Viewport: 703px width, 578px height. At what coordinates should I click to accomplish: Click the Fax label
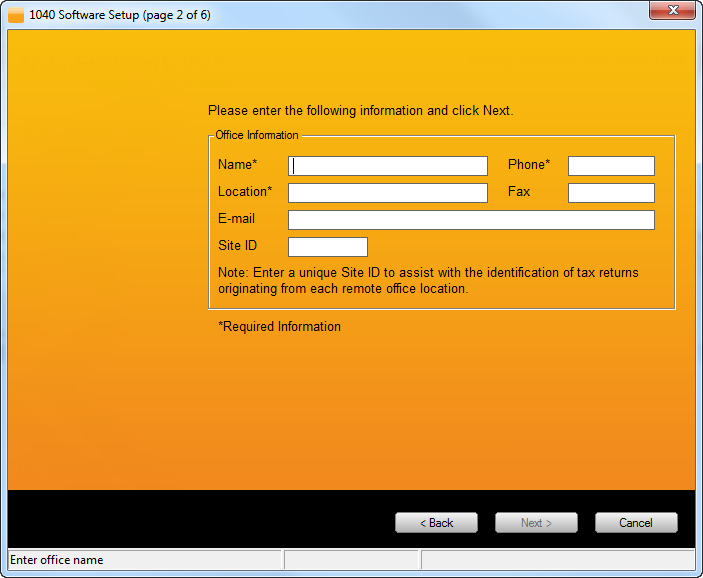[519, 192]
